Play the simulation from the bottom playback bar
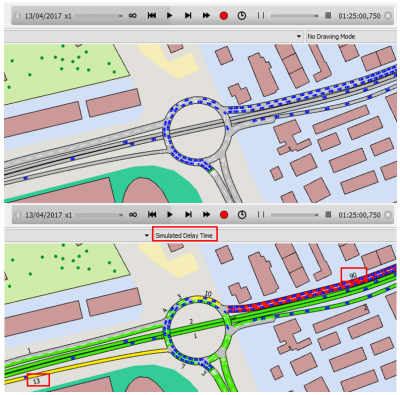Image resolution: width=400 pixels, height=395 pixels. pyautogui.click(x=170, y=215)
